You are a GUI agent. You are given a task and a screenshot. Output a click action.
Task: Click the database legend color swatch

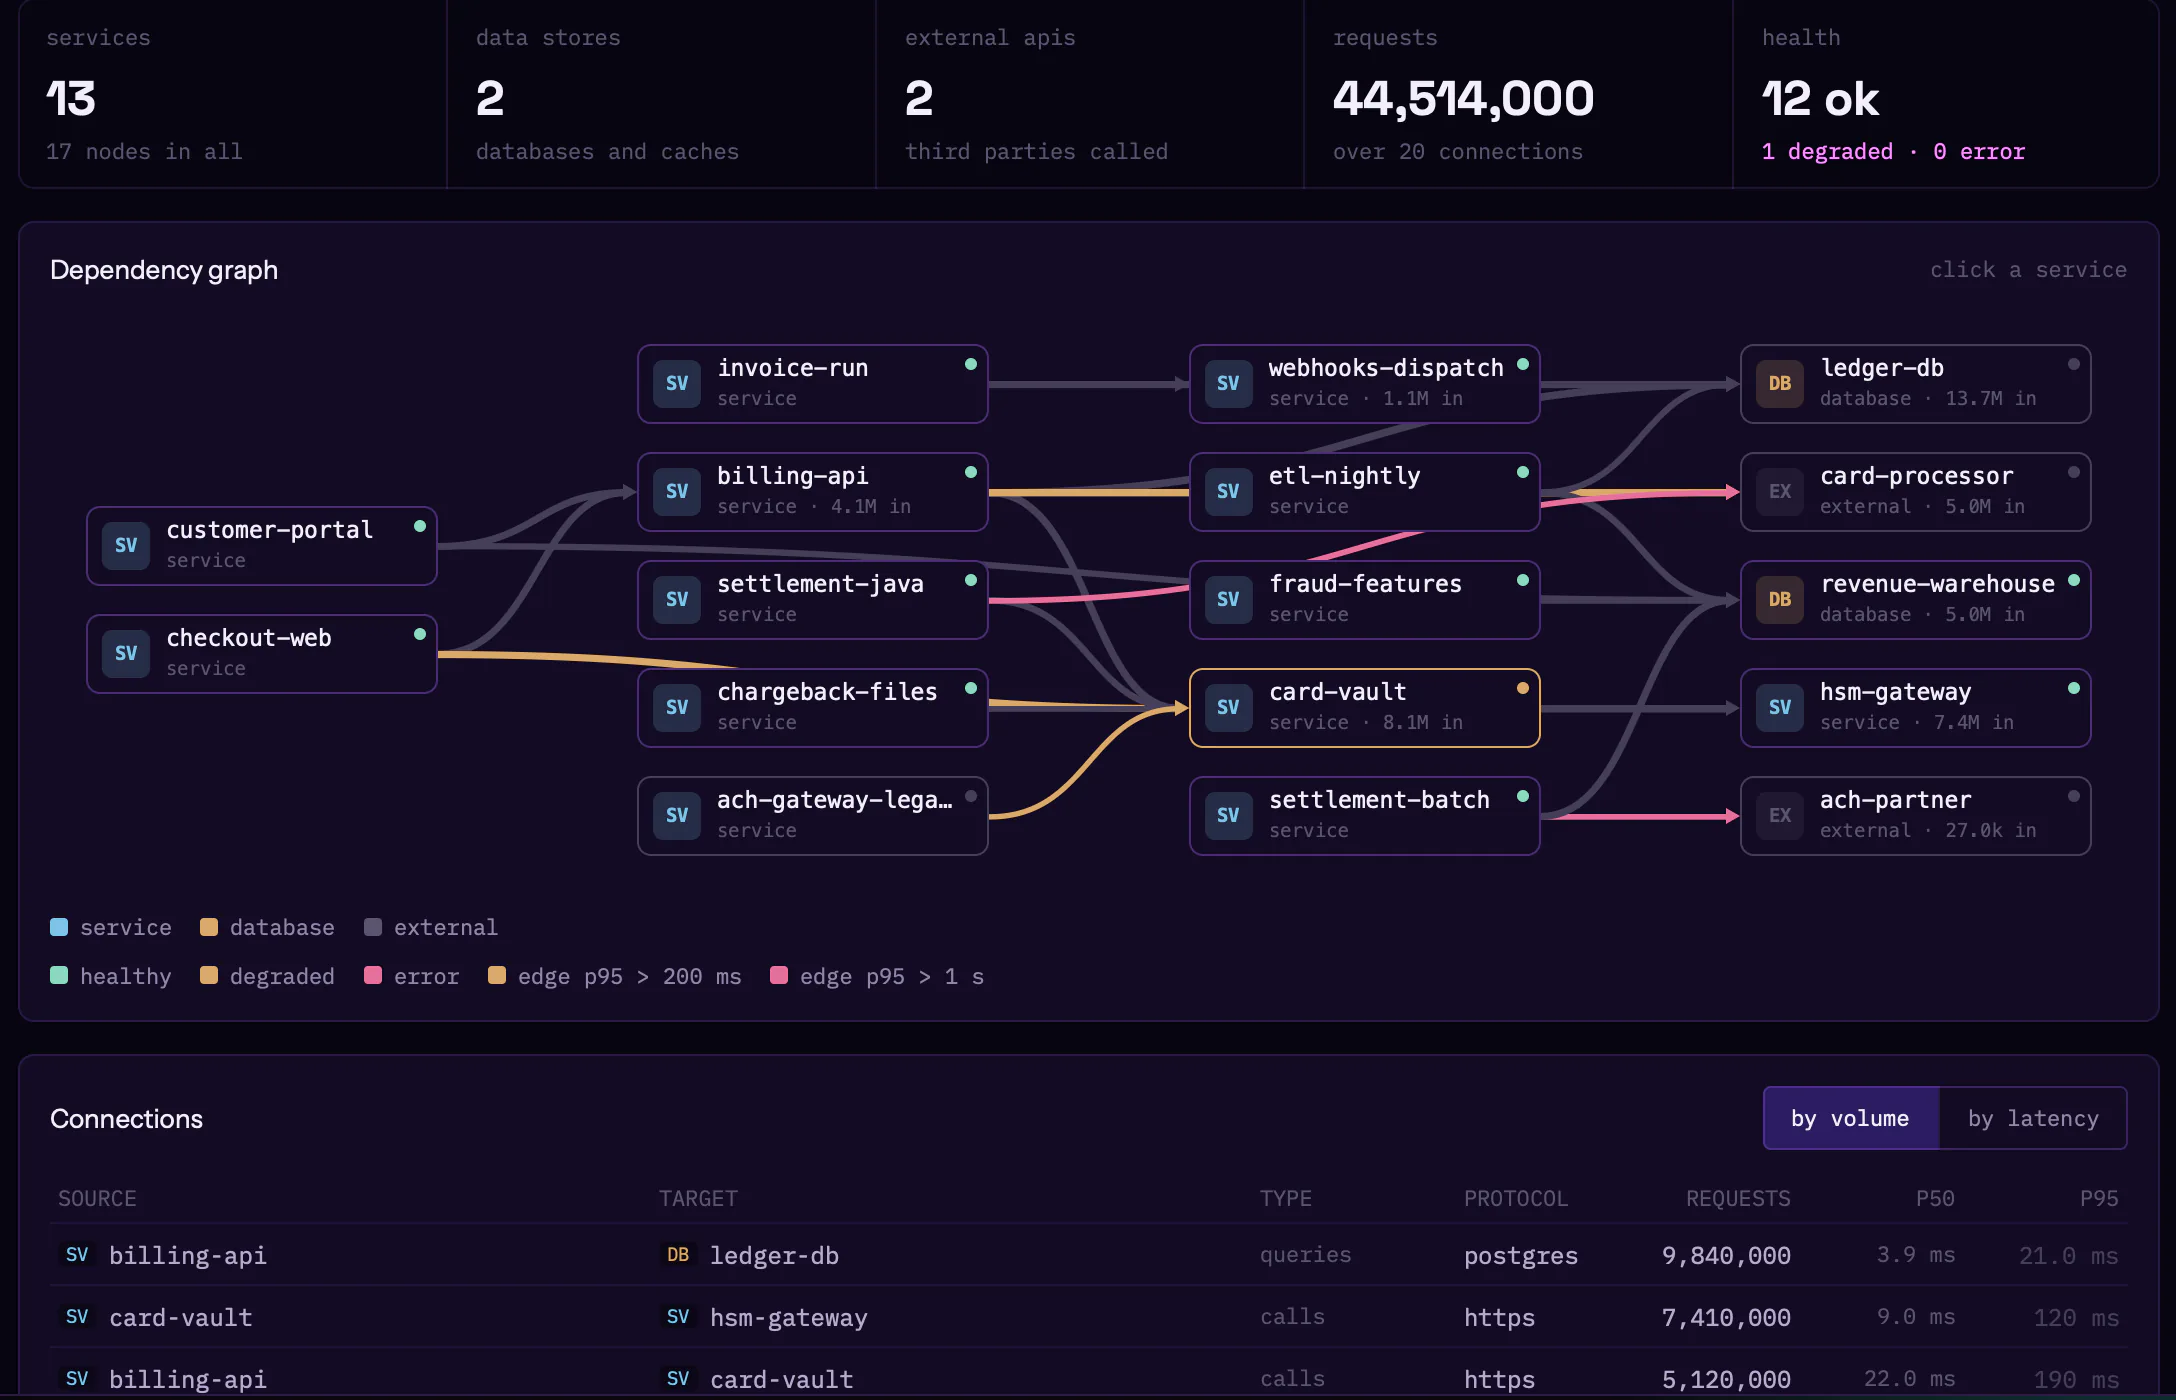(x=209, y=927)
